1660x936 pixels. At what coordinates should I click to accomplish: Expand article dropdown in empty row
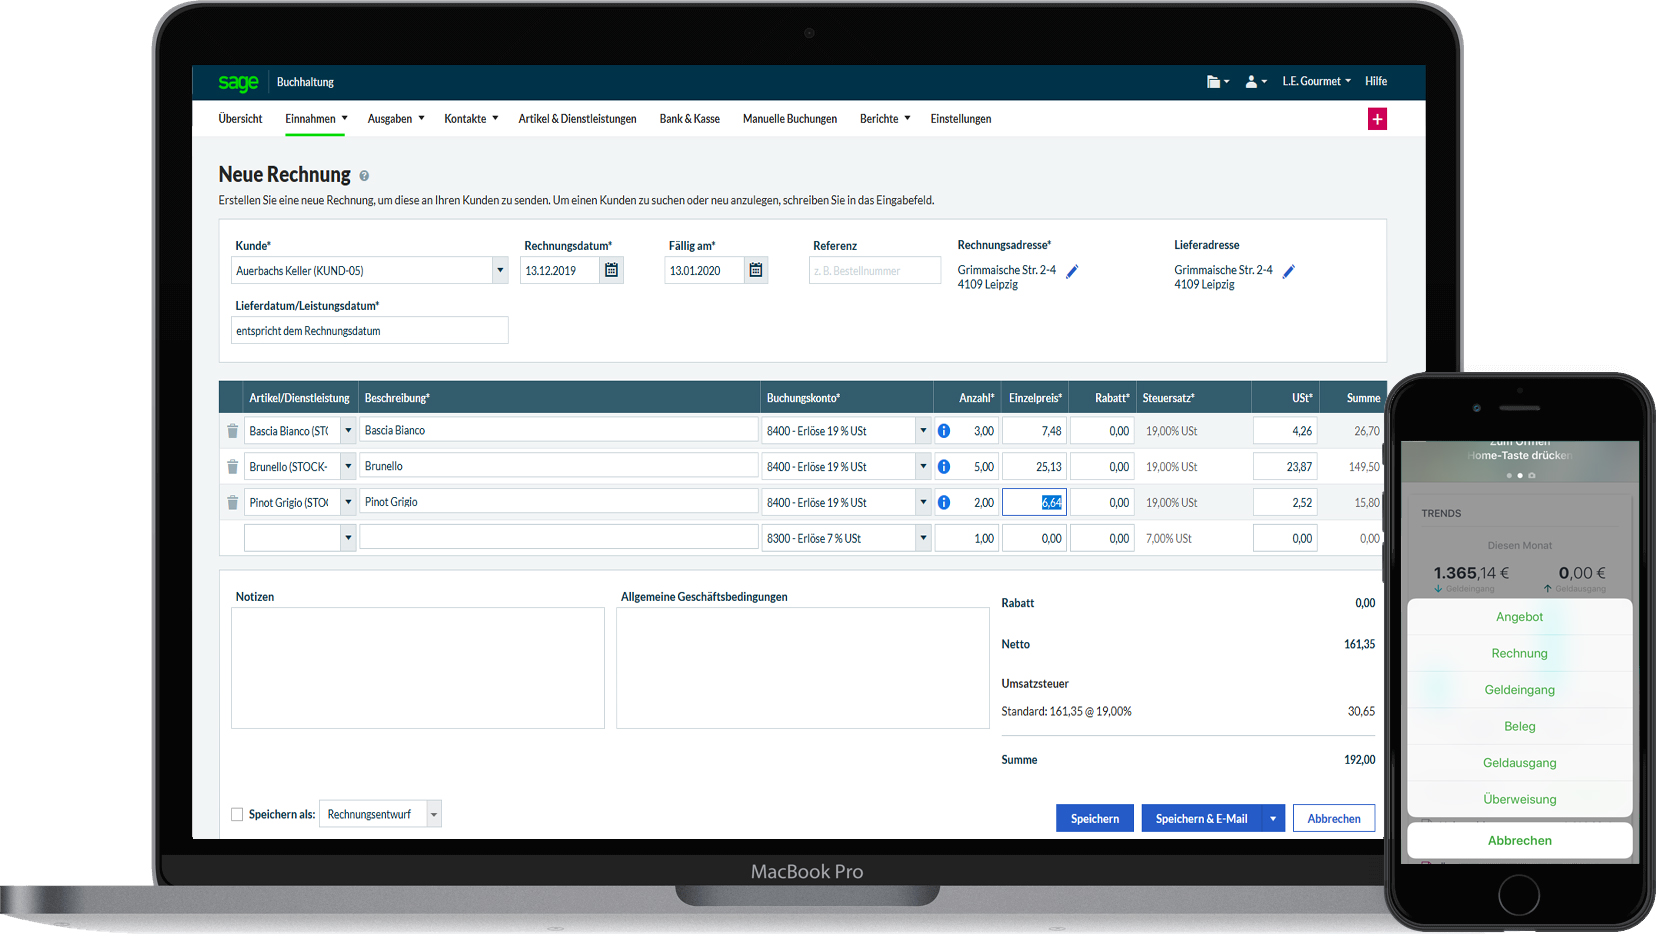(348, 538)
